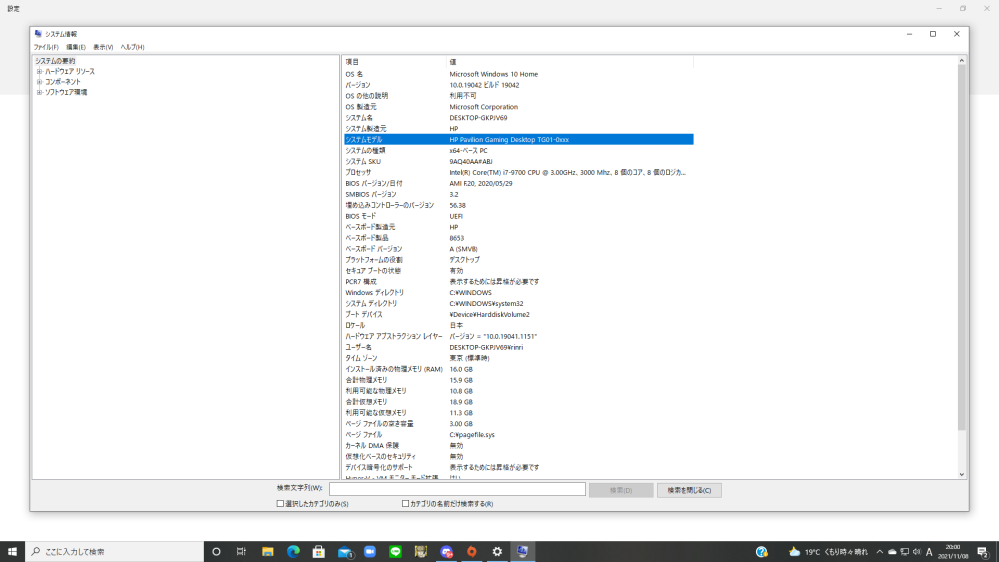Open Microsoft Store from taskbar
999x562 pixels.
point(319,552)
